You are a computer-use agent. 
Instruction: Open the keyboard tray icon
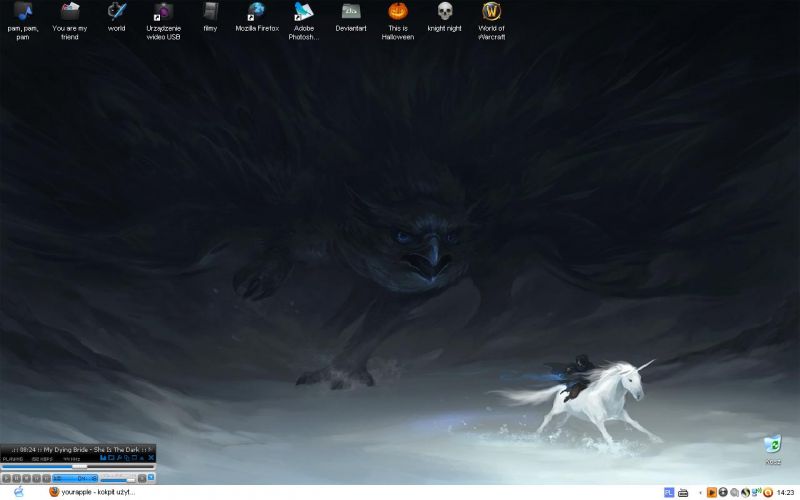pyautogui.click(x=683, y=493)
